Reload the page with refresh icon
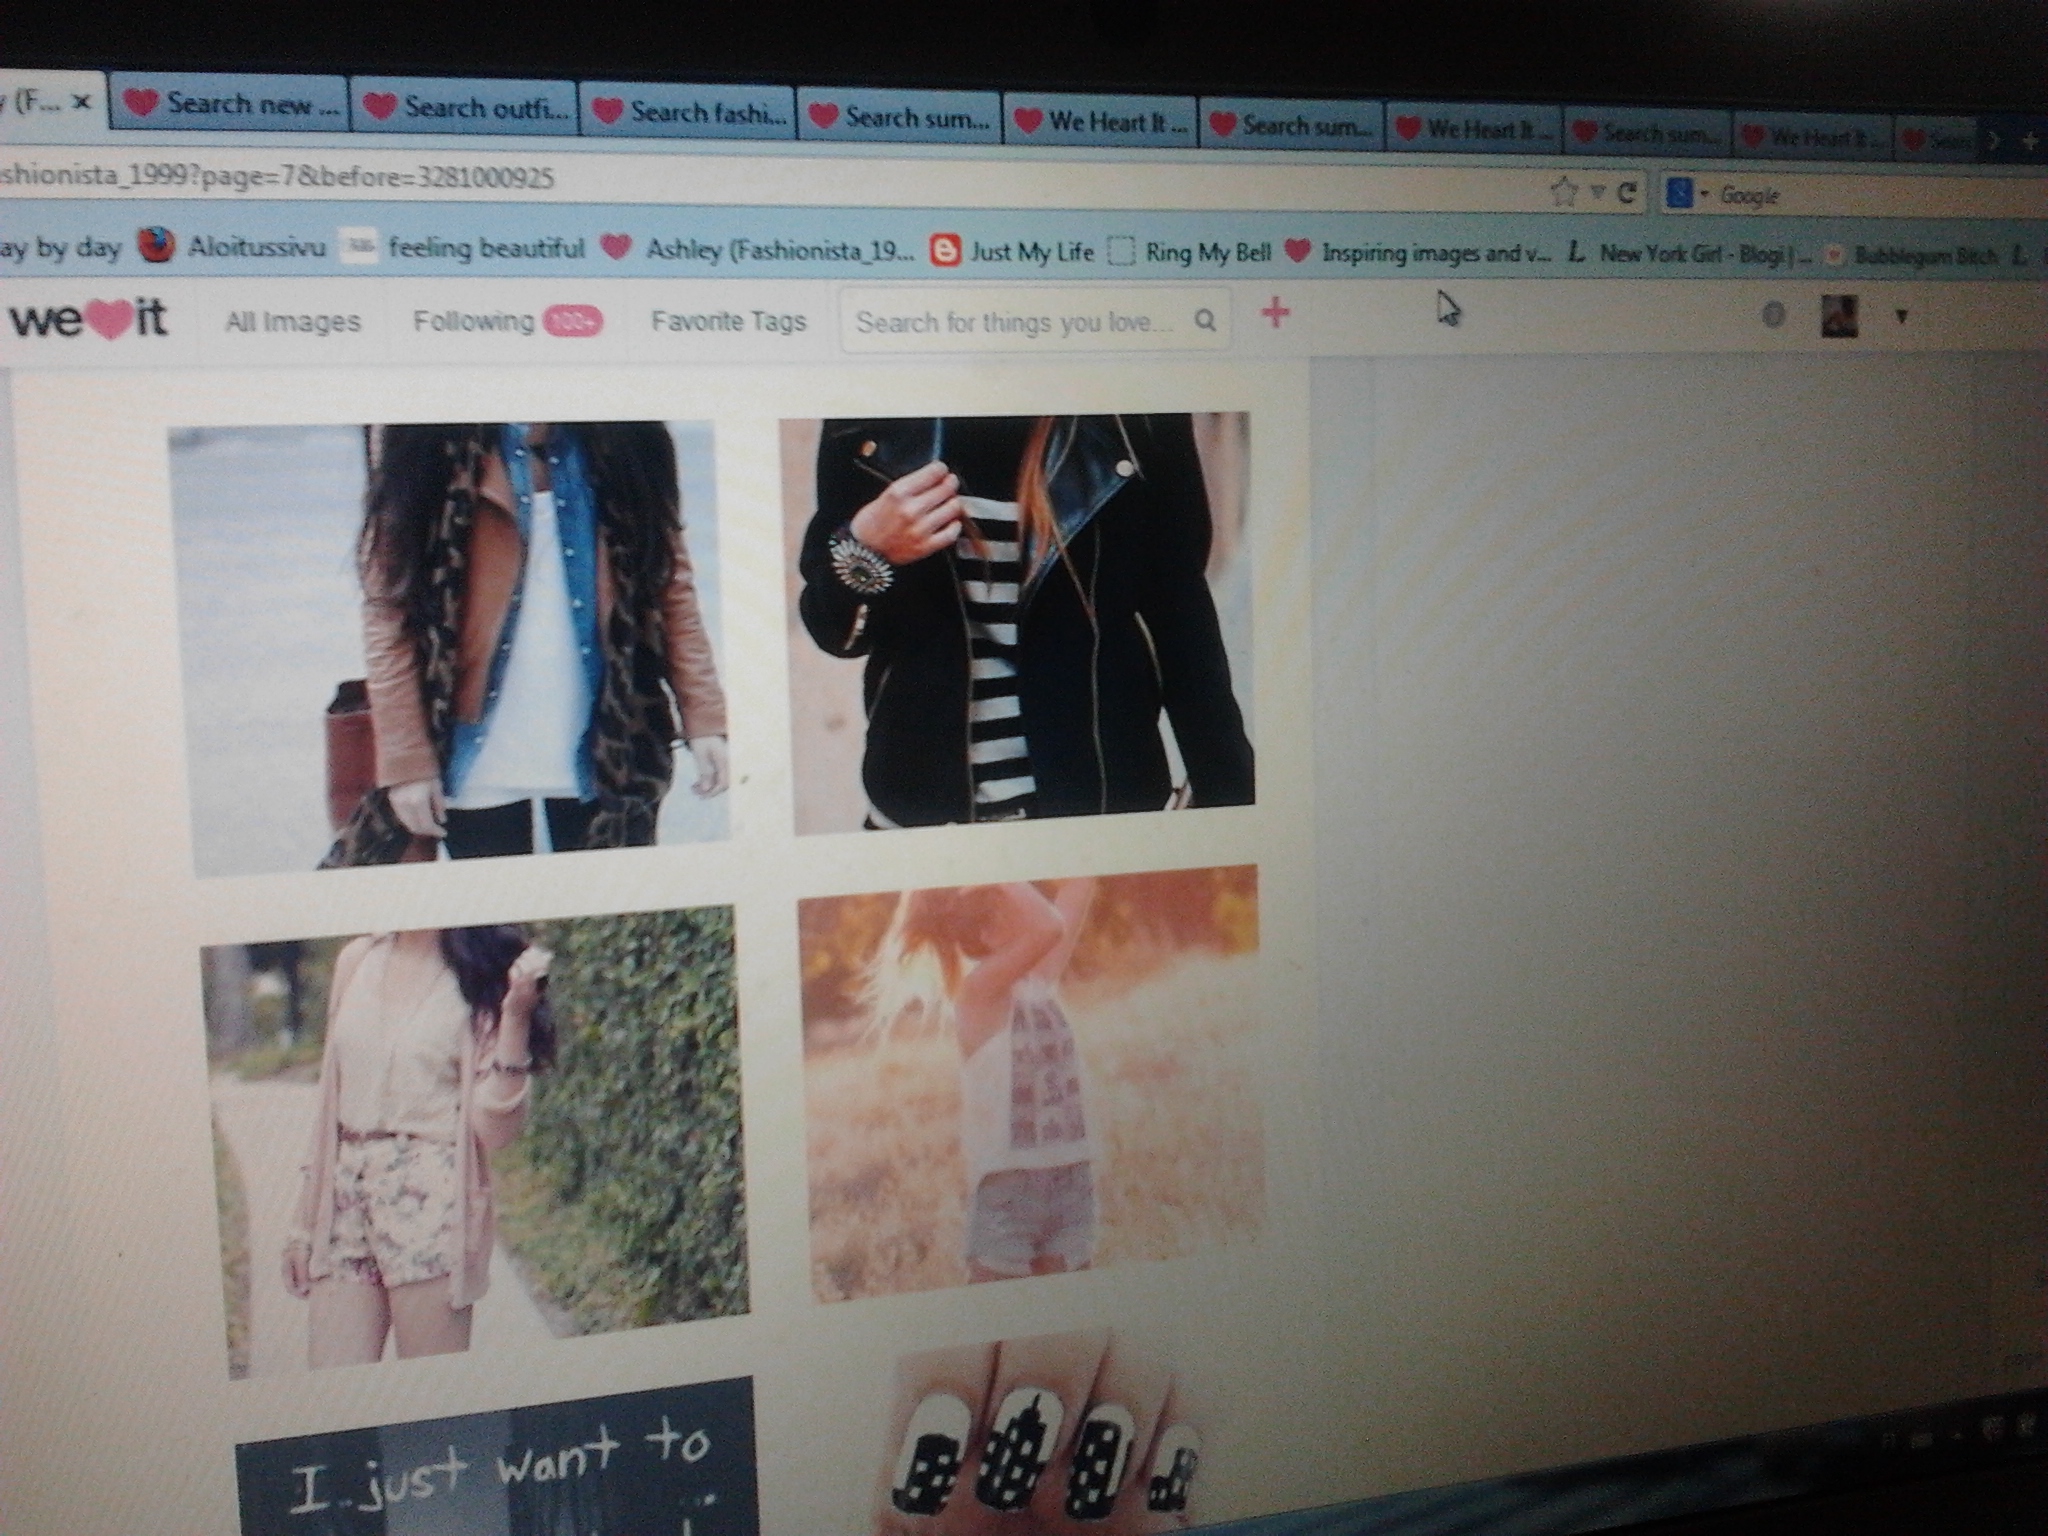Viewport: 2048px width, 1536px height. click(1626, 193)
